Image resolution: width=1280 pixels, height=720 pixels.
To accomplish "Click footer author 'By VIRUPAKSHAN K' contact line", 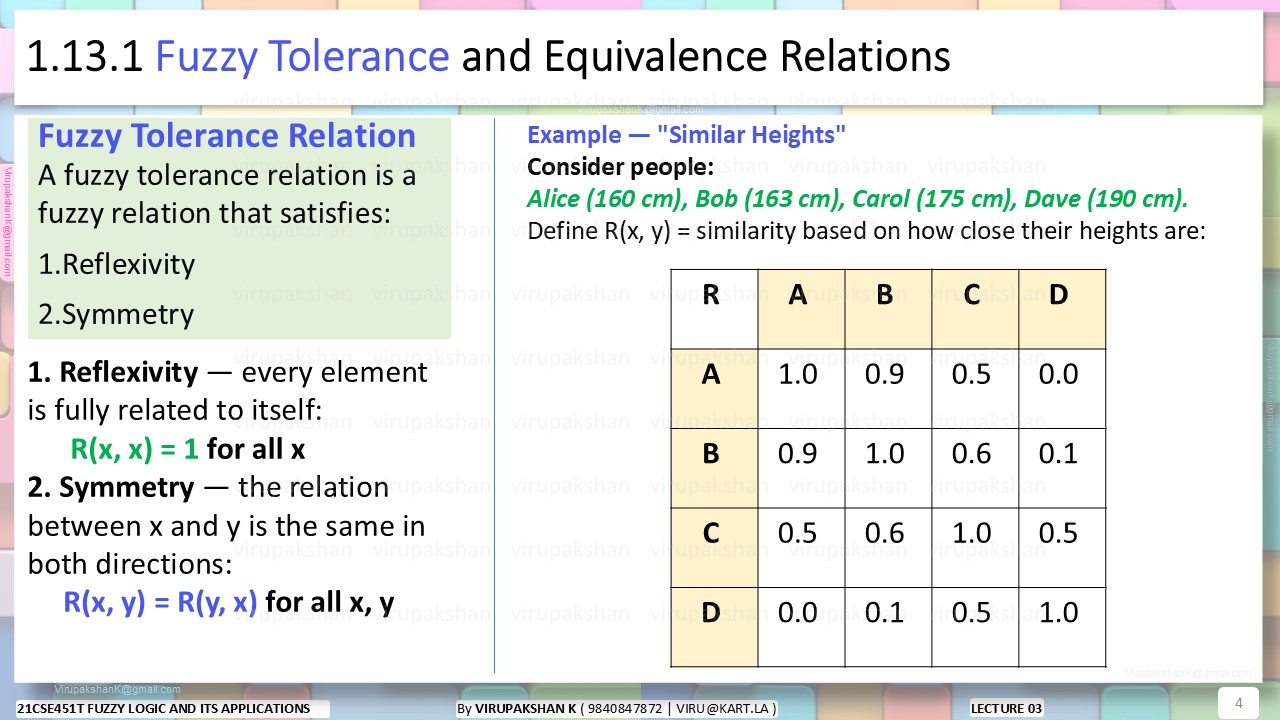I will 616,708.
